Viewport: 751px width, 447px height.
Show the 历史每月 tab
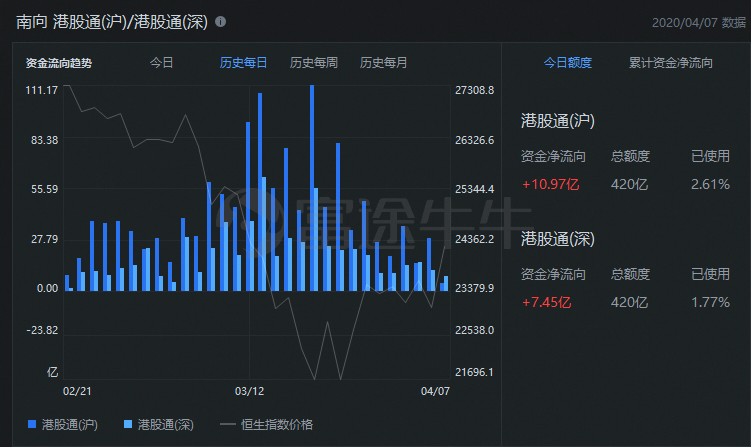384,63
